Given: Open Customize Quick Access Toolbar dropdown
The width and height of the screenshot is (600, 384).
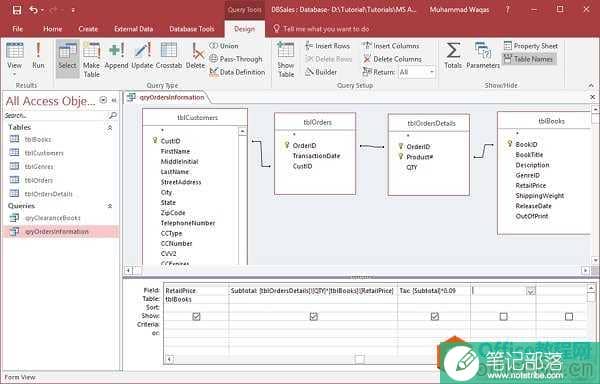Looking at the screenshot, I should tap(73, 10).
